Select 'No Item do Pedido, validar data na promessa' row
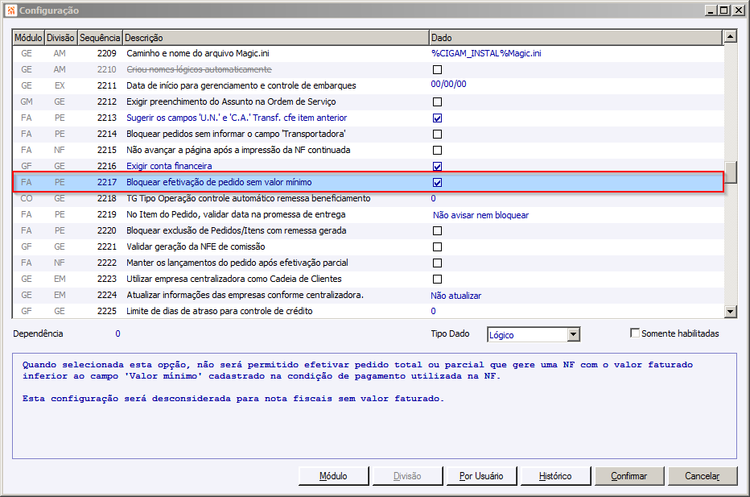The height and width of the screenshot is (497, 750). pyautogui.click(x=368, y=215)
